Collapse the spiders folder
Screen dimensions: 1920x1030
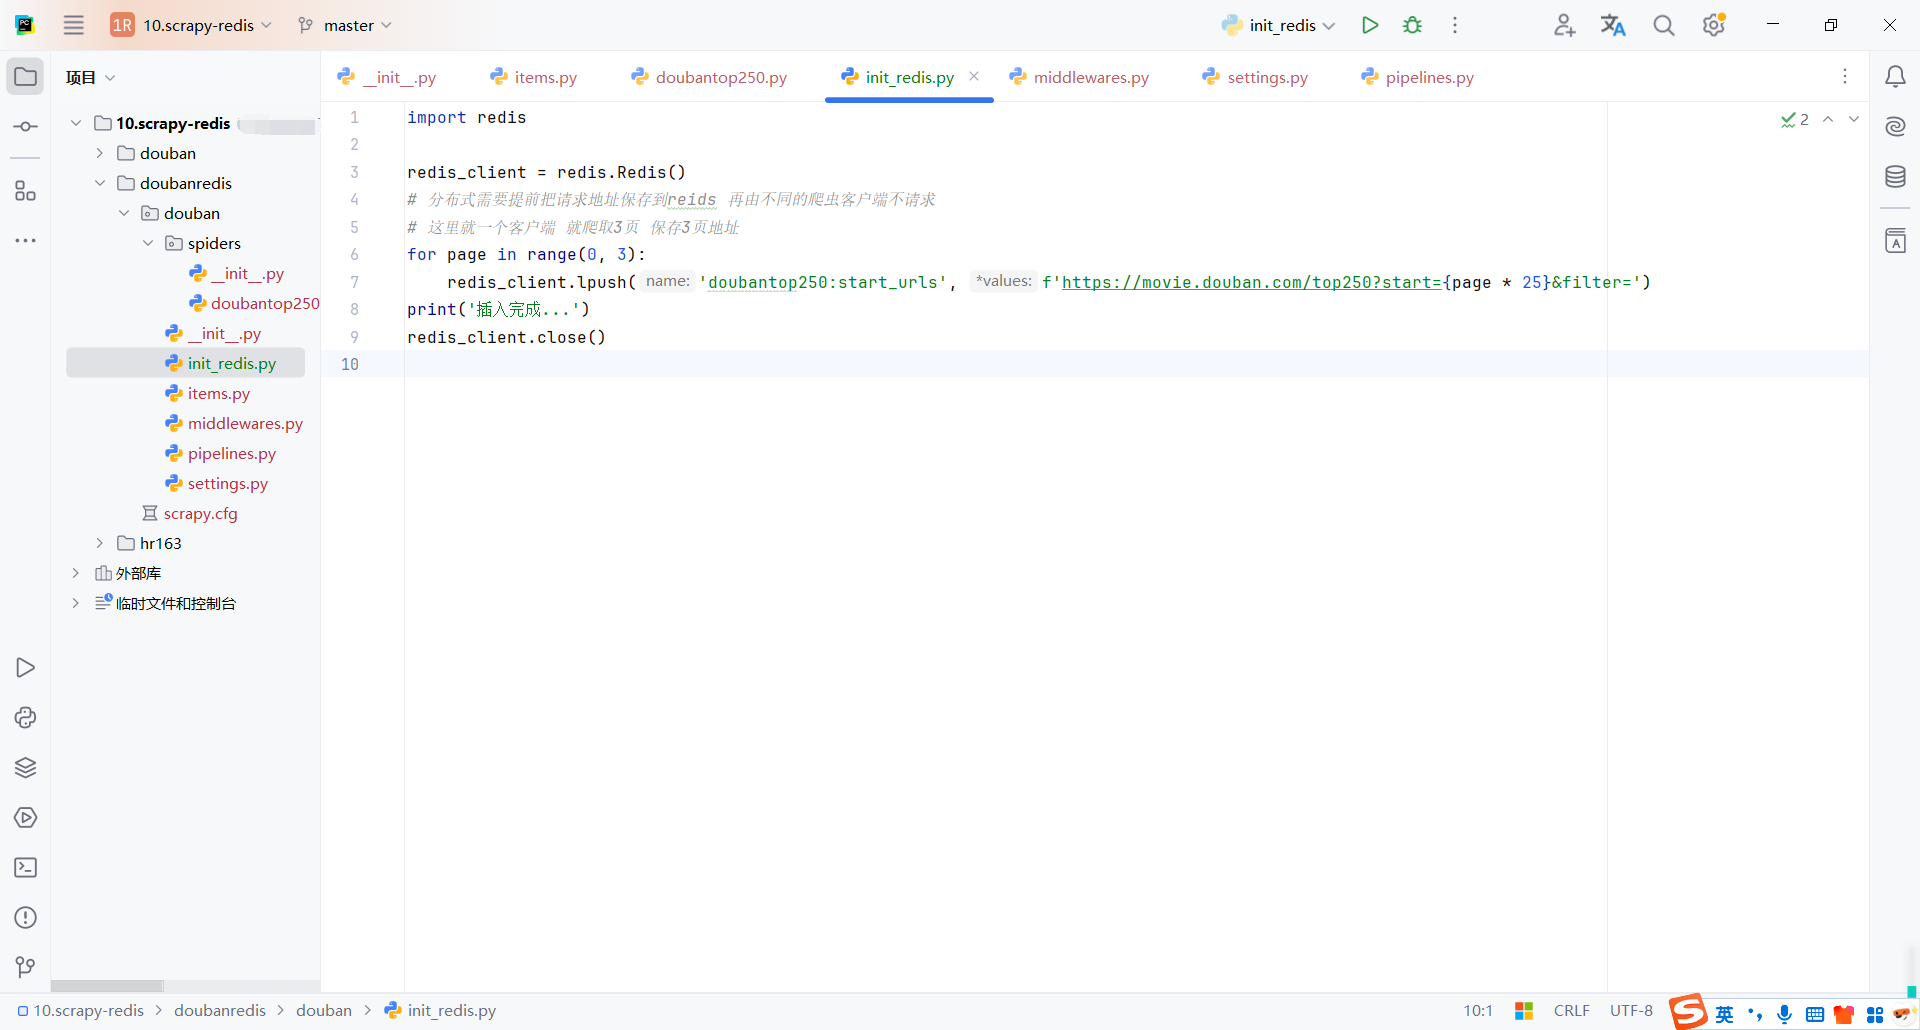tap(148, 243)
